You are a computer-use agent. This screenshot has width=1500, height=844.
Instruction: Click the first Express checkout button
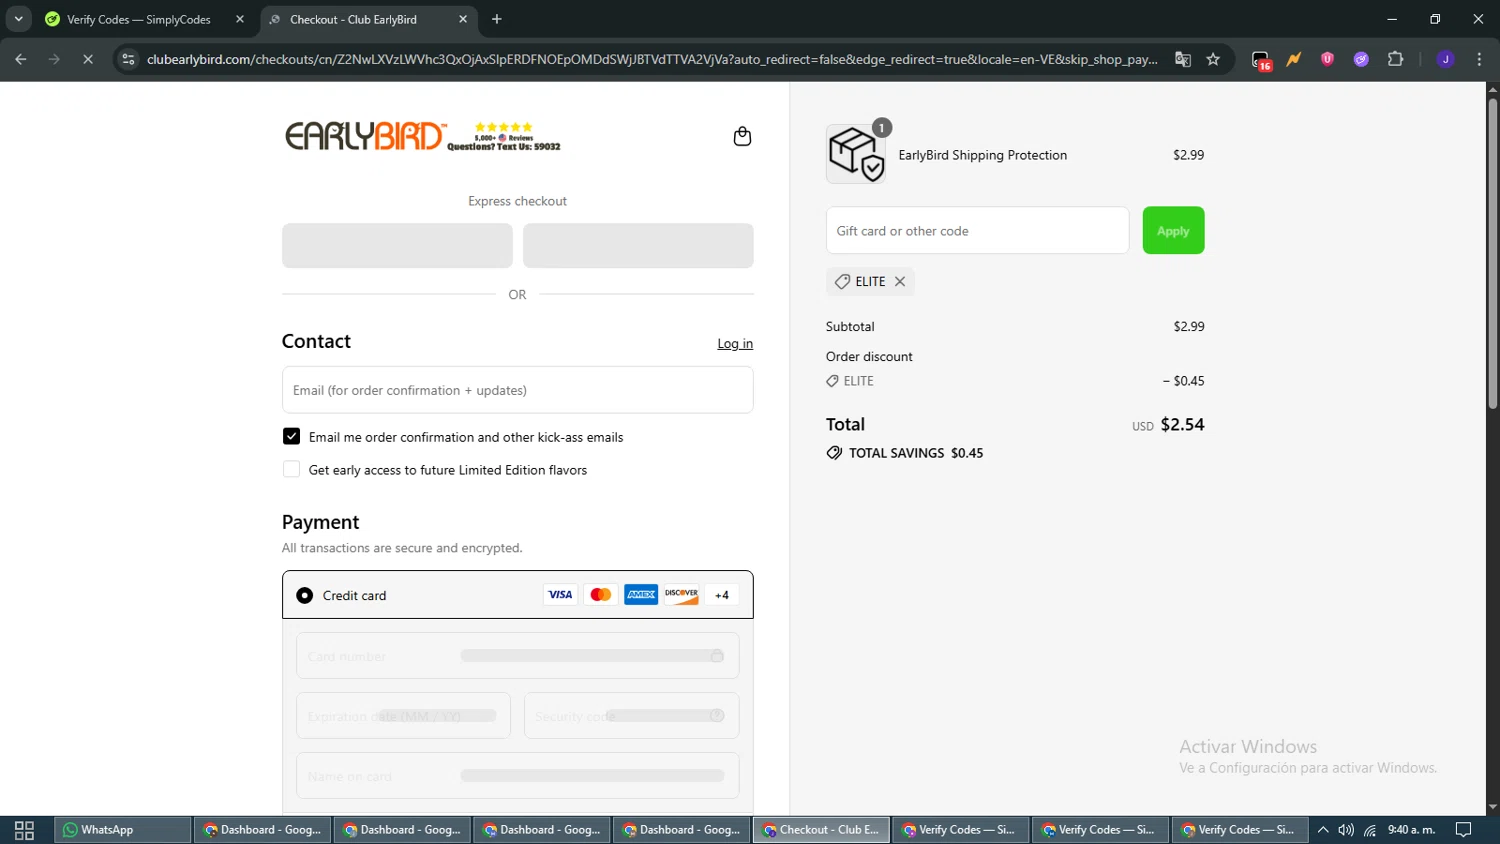tap(397, 246)
